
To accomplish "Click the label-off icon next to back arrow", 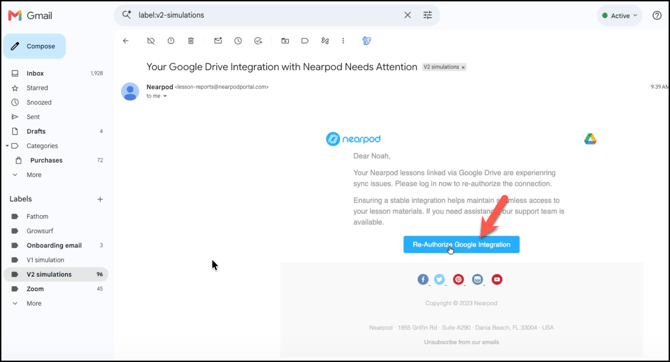I will tap(150, 41).
